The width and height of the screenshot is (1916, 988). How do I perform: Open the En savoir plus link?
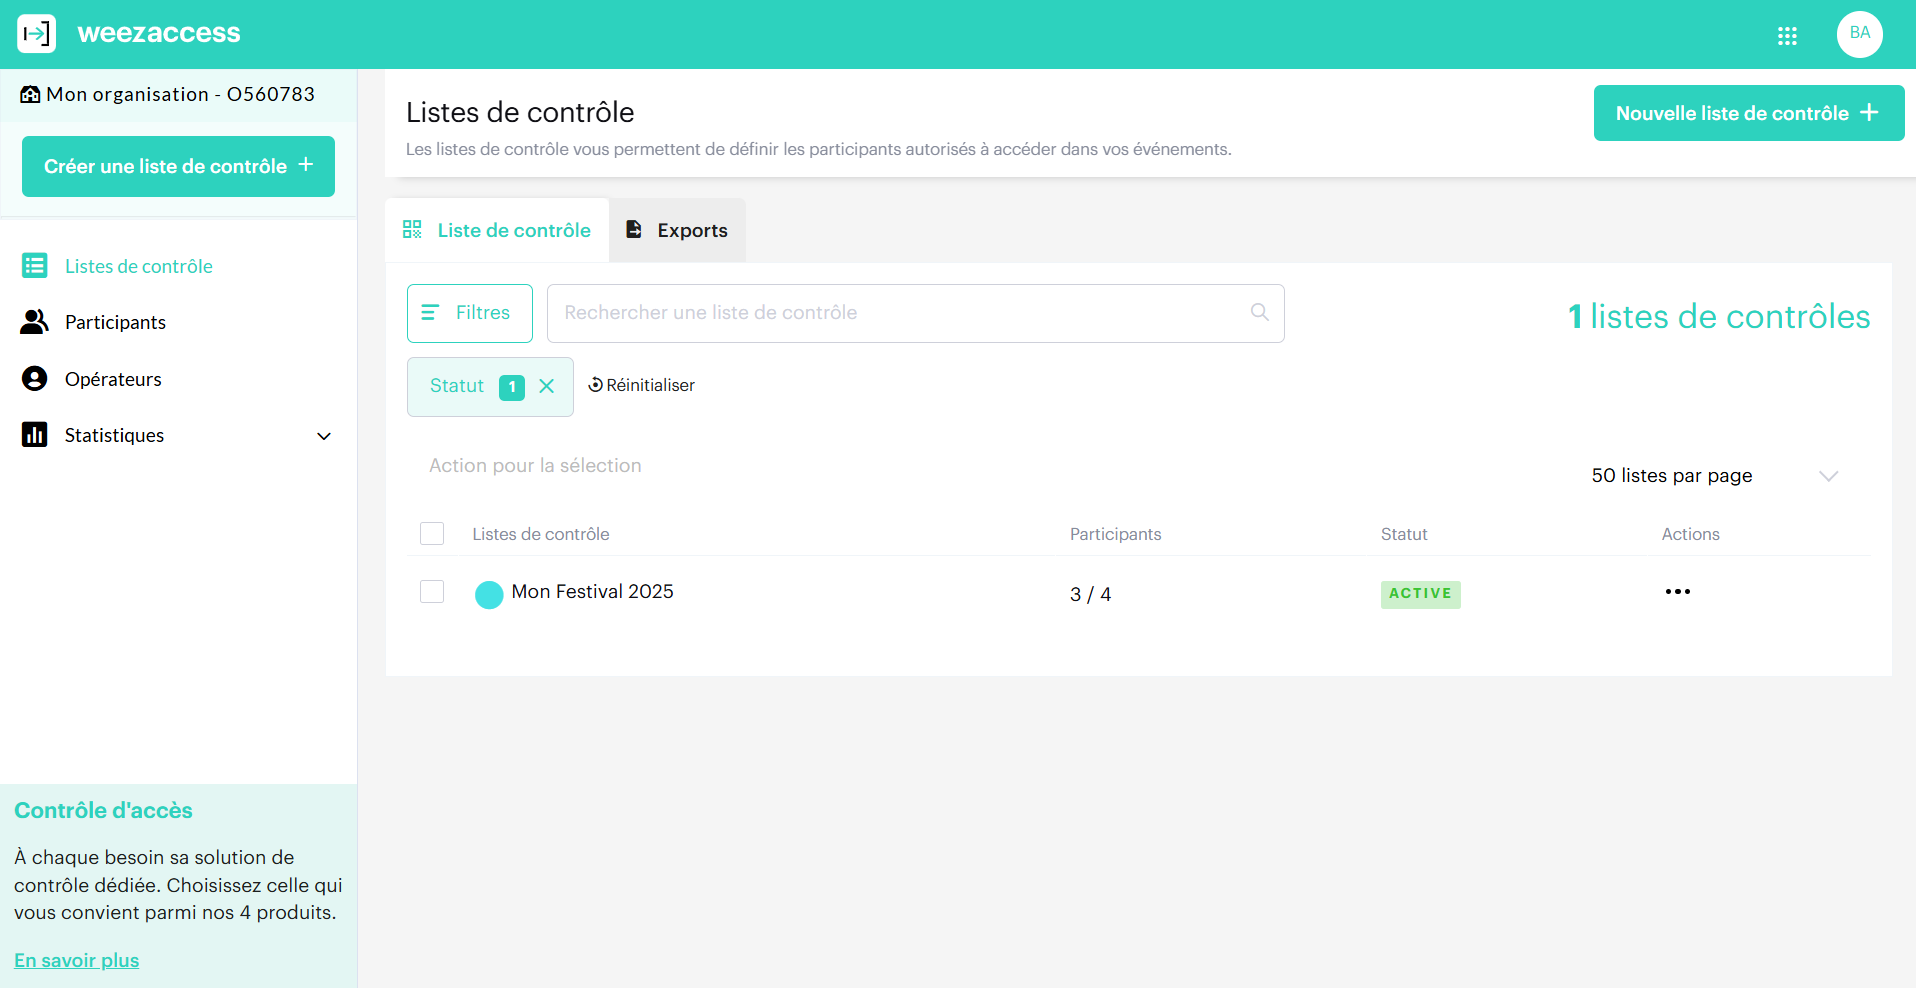[75, 960]
